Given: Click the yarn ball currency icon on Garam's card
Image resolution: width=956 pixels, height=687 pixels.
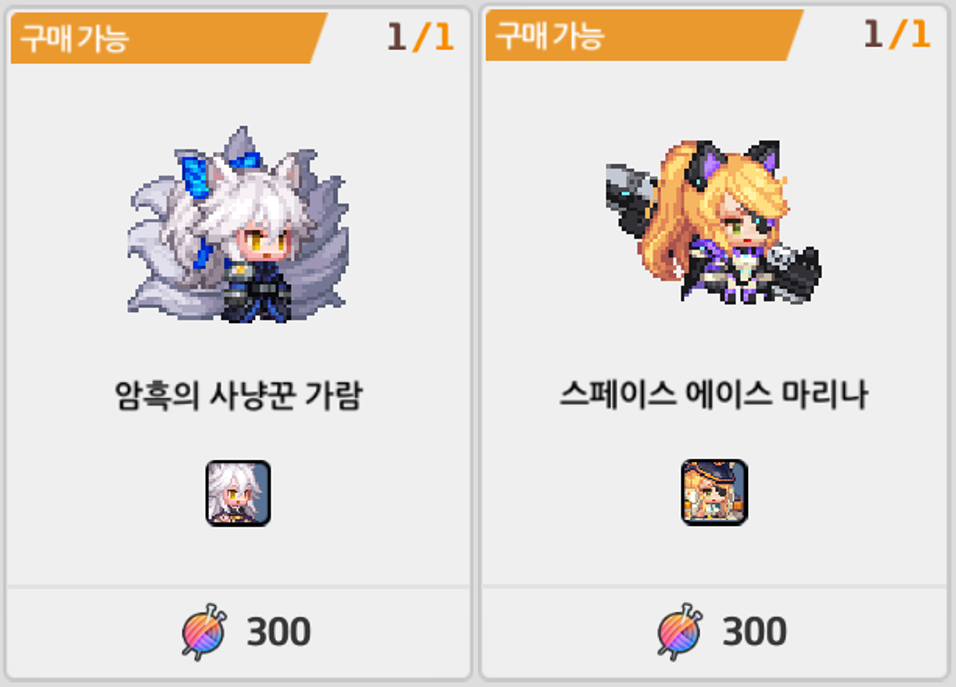Looking at the screenshot, I should click(x=204, y=632).
